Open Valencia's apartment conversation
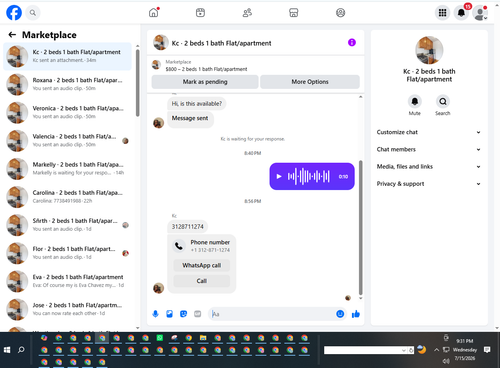This screenshot has width=500, height=368. tap(67, 141)
